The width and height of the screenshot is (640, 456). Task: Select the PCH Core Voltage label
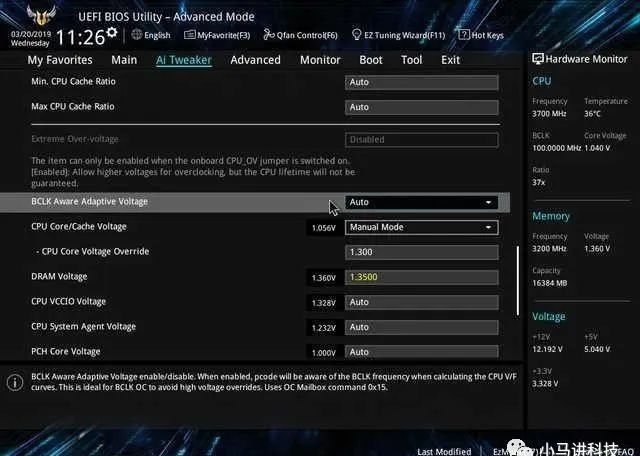(65, 351)
